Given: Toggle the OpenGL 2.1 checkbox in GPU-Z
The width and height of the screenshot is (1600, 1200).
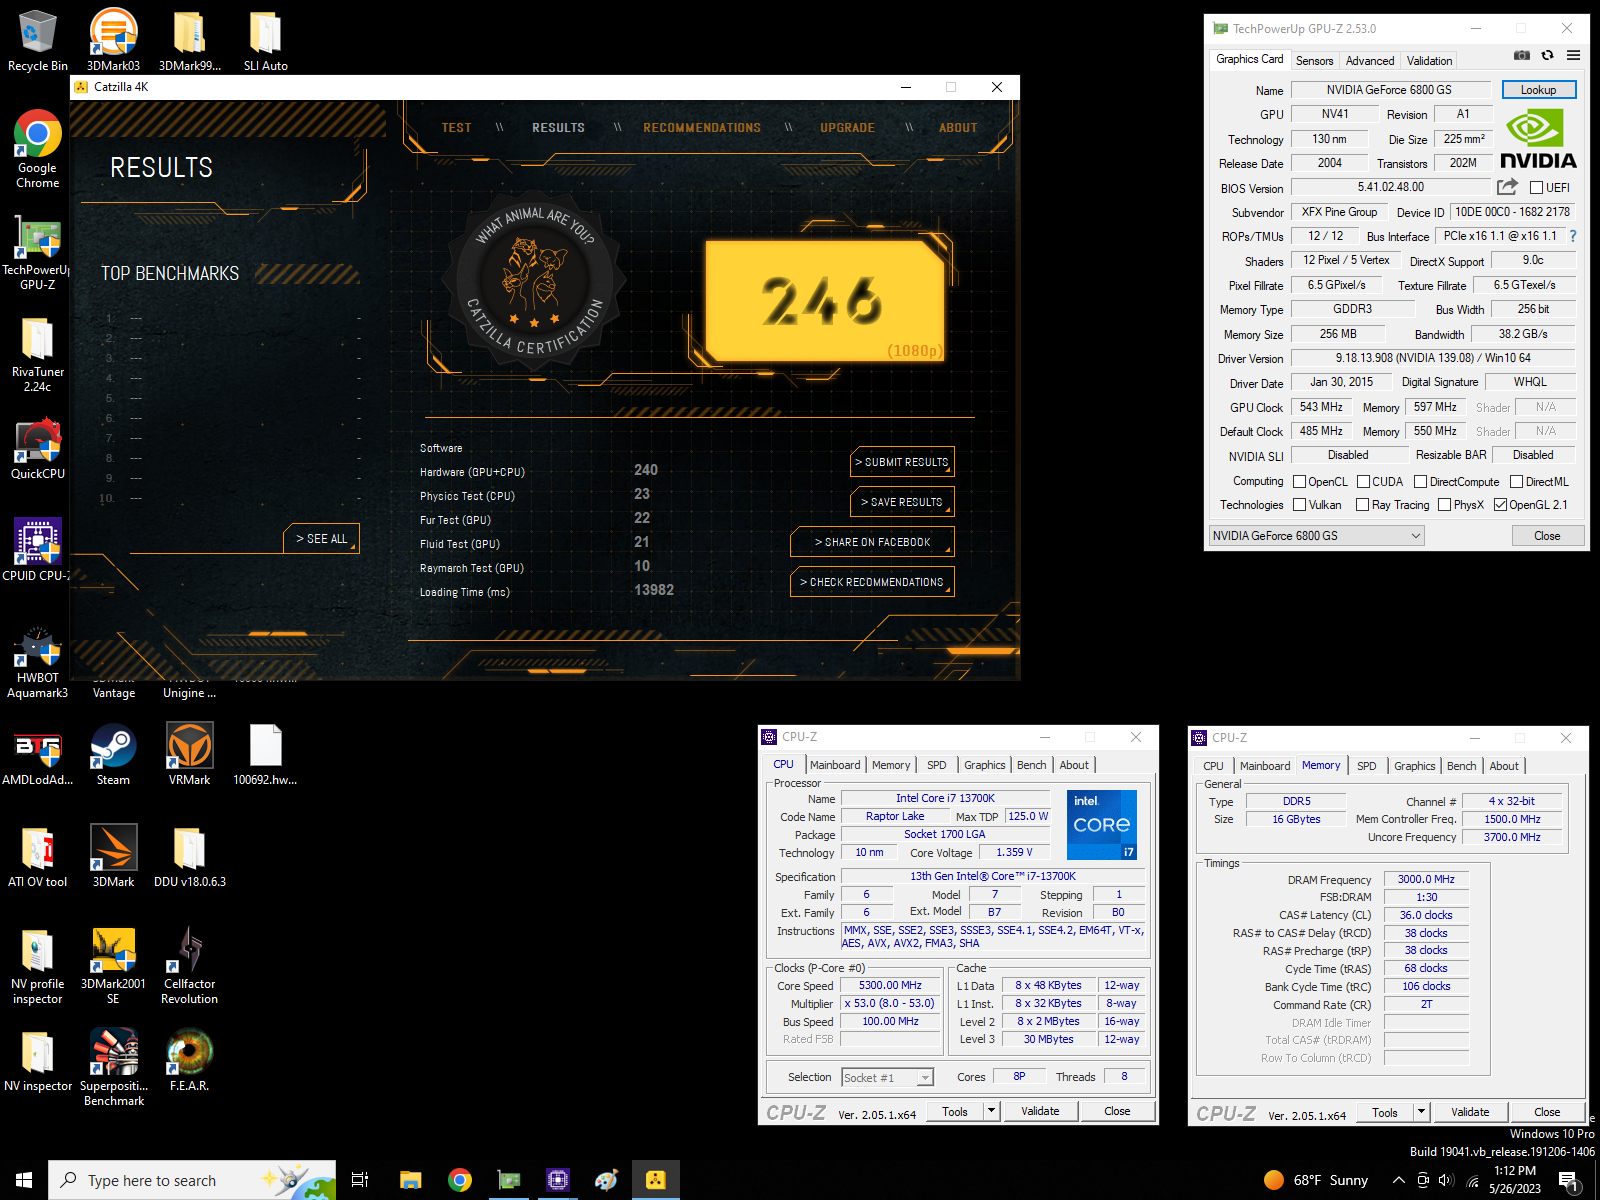Looking at the screenshot, I should click(x=1500, y=505).
